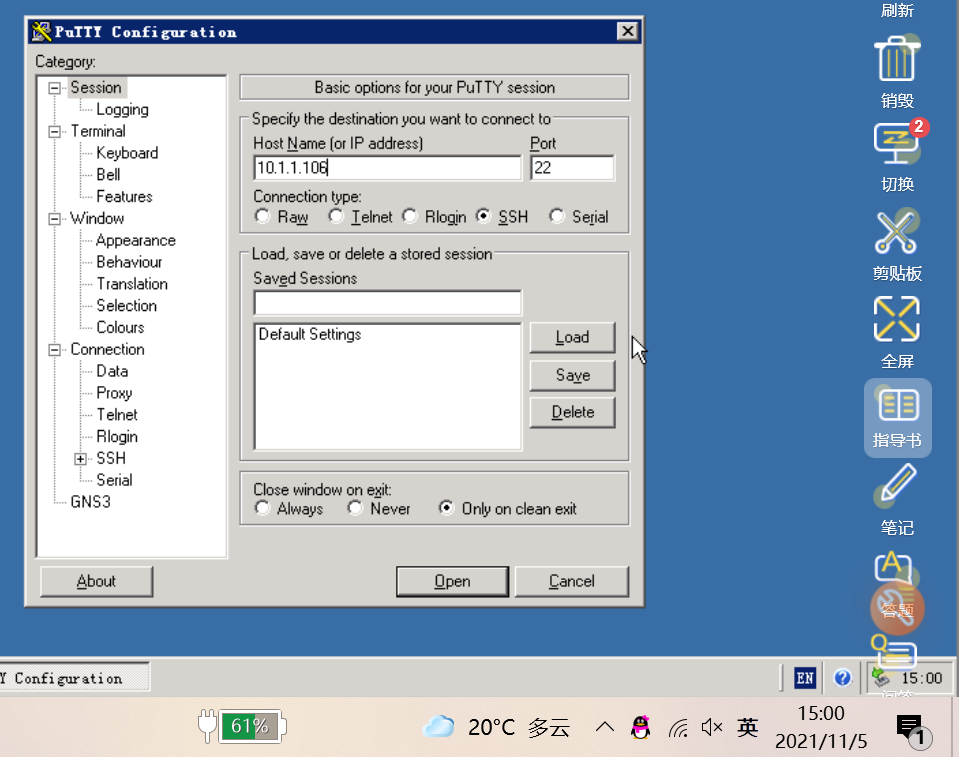Open the Logging category
The height and width of the screenshot is (757, 959).
(x=122, y=109)
